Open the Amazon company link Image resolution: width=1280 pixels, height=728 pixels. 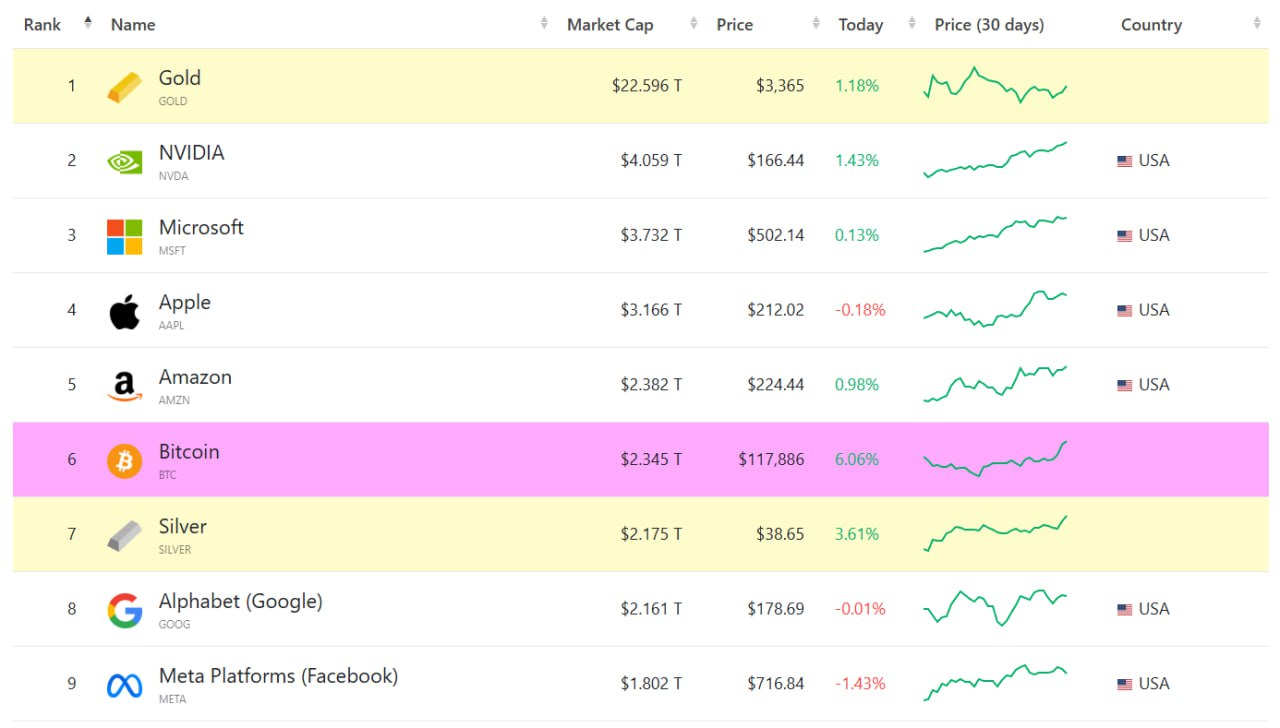coord(195,377)
